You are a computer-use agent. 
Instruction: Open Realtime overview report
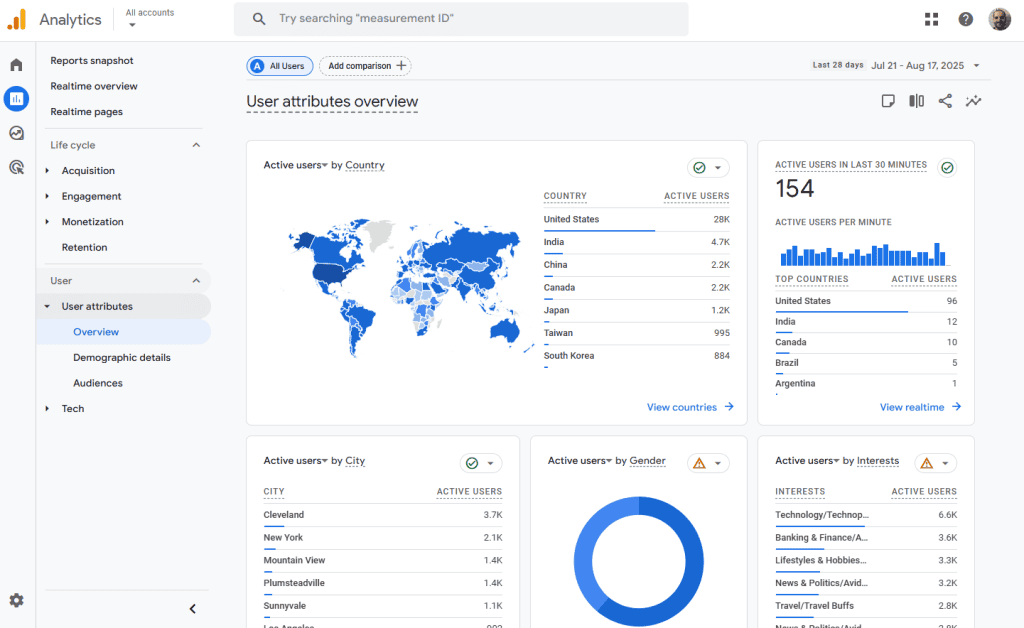pyautogui.click(x=94, y=86)
